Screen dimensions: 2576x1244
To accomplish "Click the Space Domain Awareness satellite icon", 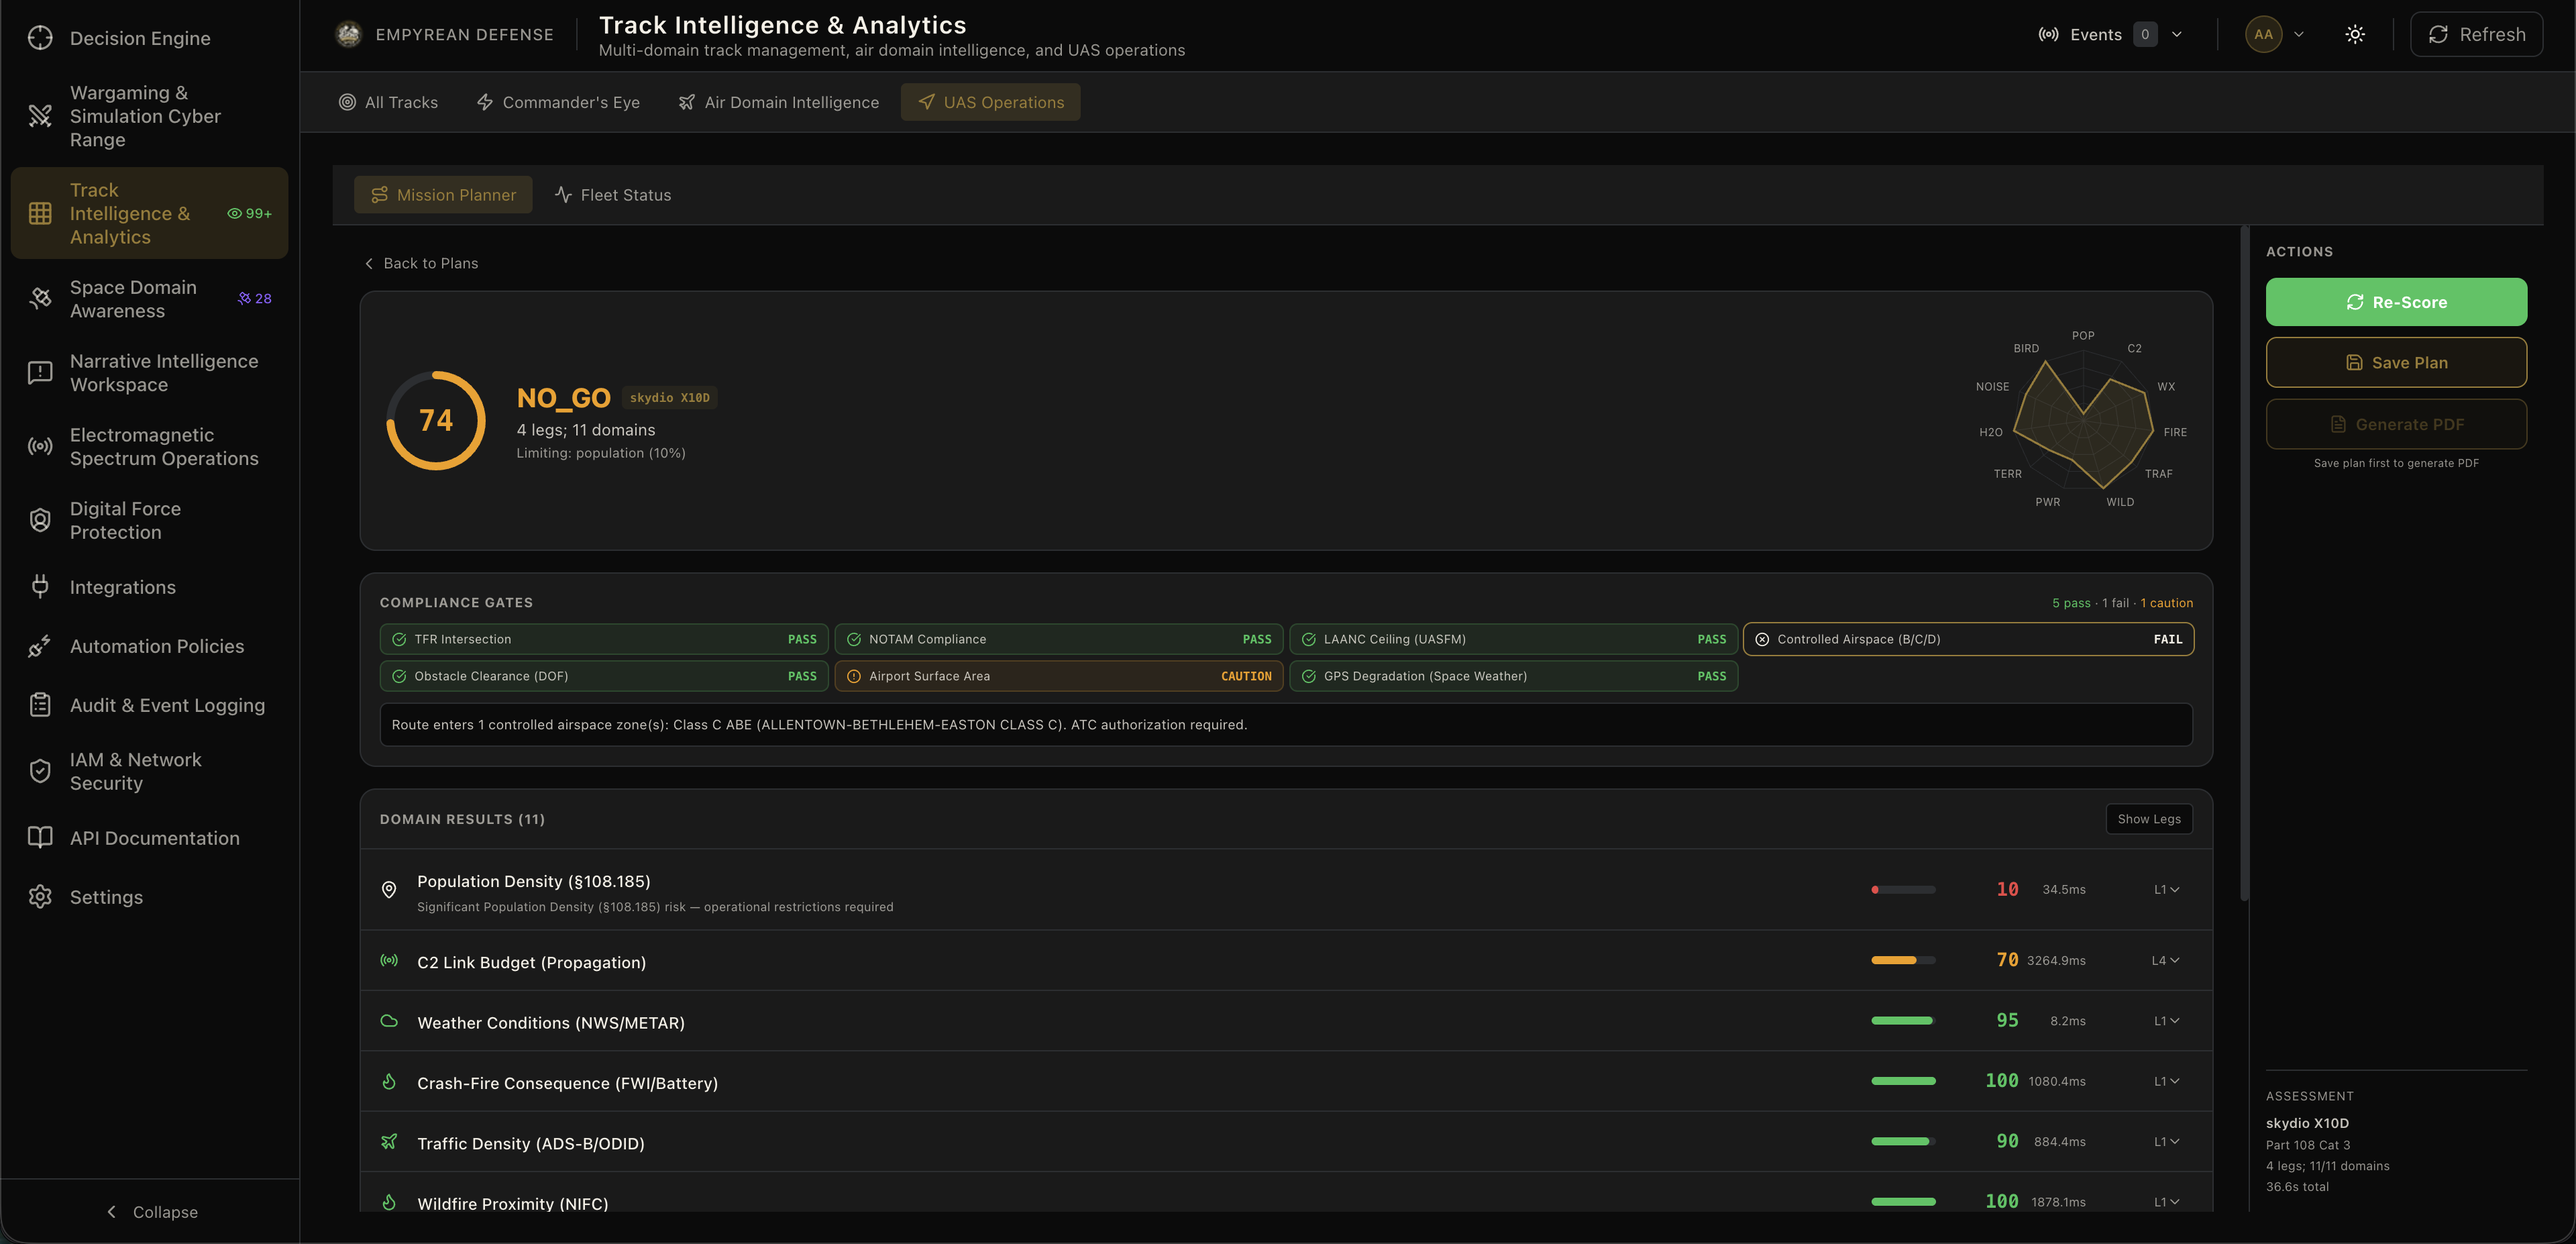I will click(x=40, y=298).
